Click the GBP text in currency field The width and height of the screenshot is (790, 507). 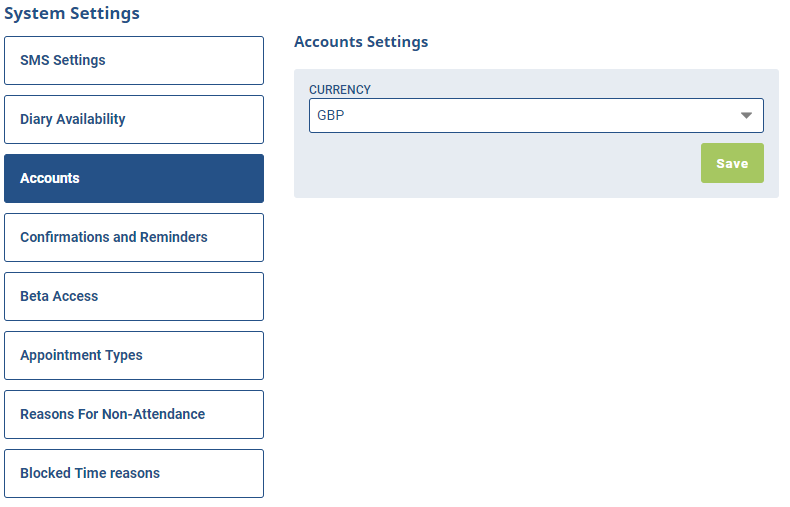pyautogui.click(x=331, y=115)
